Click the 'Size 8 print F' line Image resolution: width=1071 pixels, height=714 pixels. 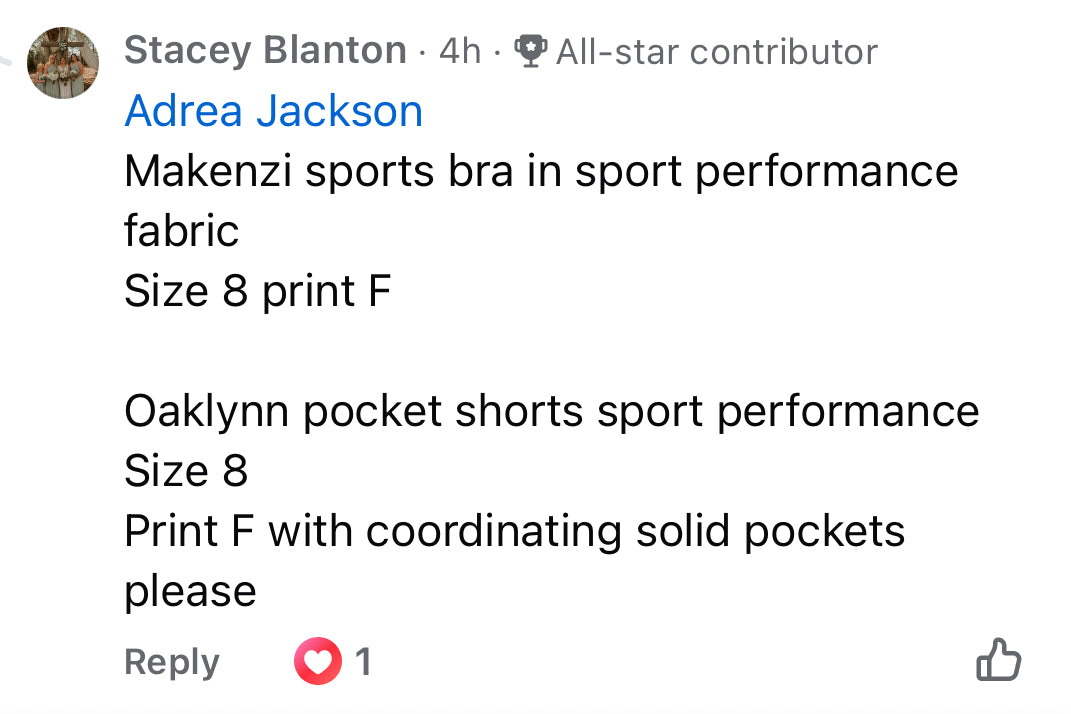[x=257, y=291]
